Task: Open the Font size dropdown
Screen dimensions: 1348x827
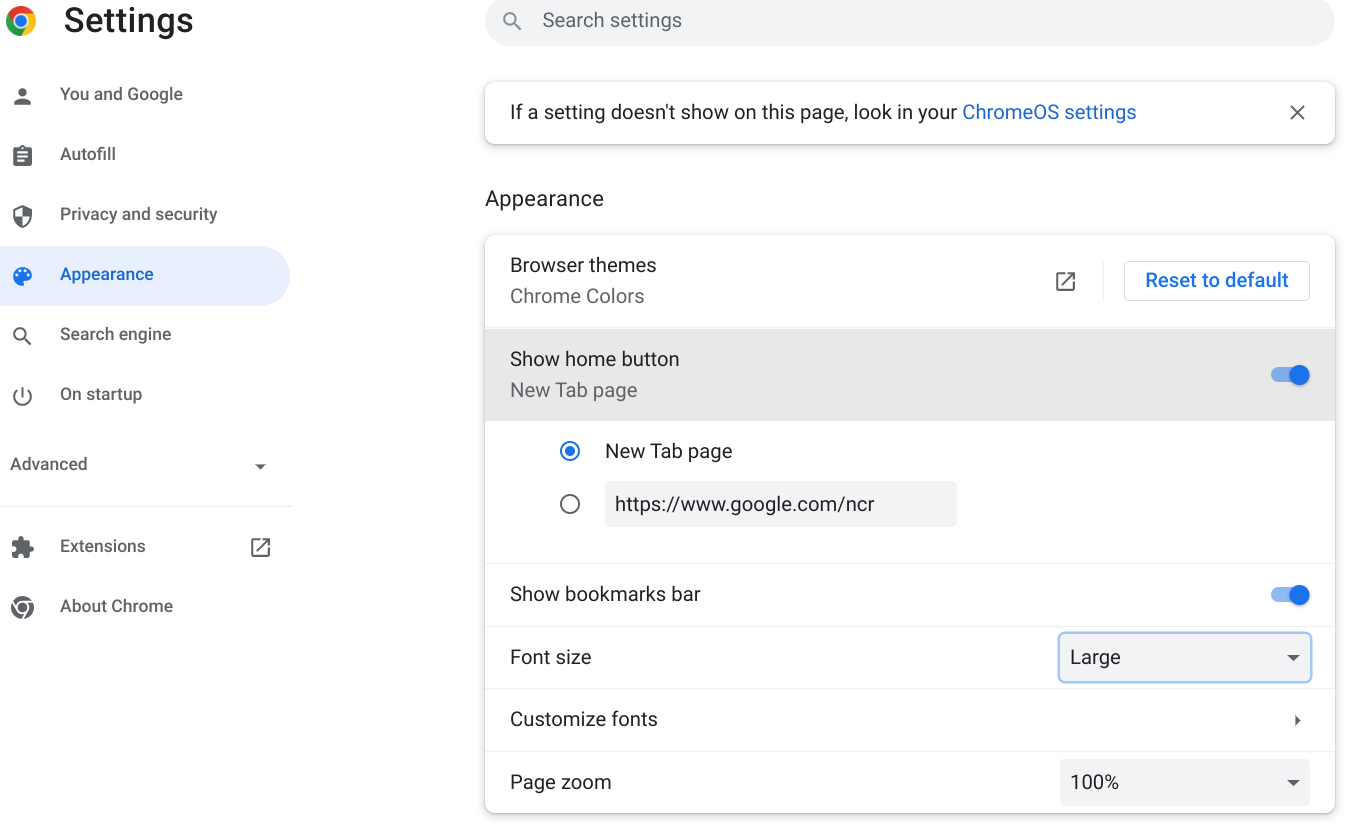Action: click(1185, 657)
